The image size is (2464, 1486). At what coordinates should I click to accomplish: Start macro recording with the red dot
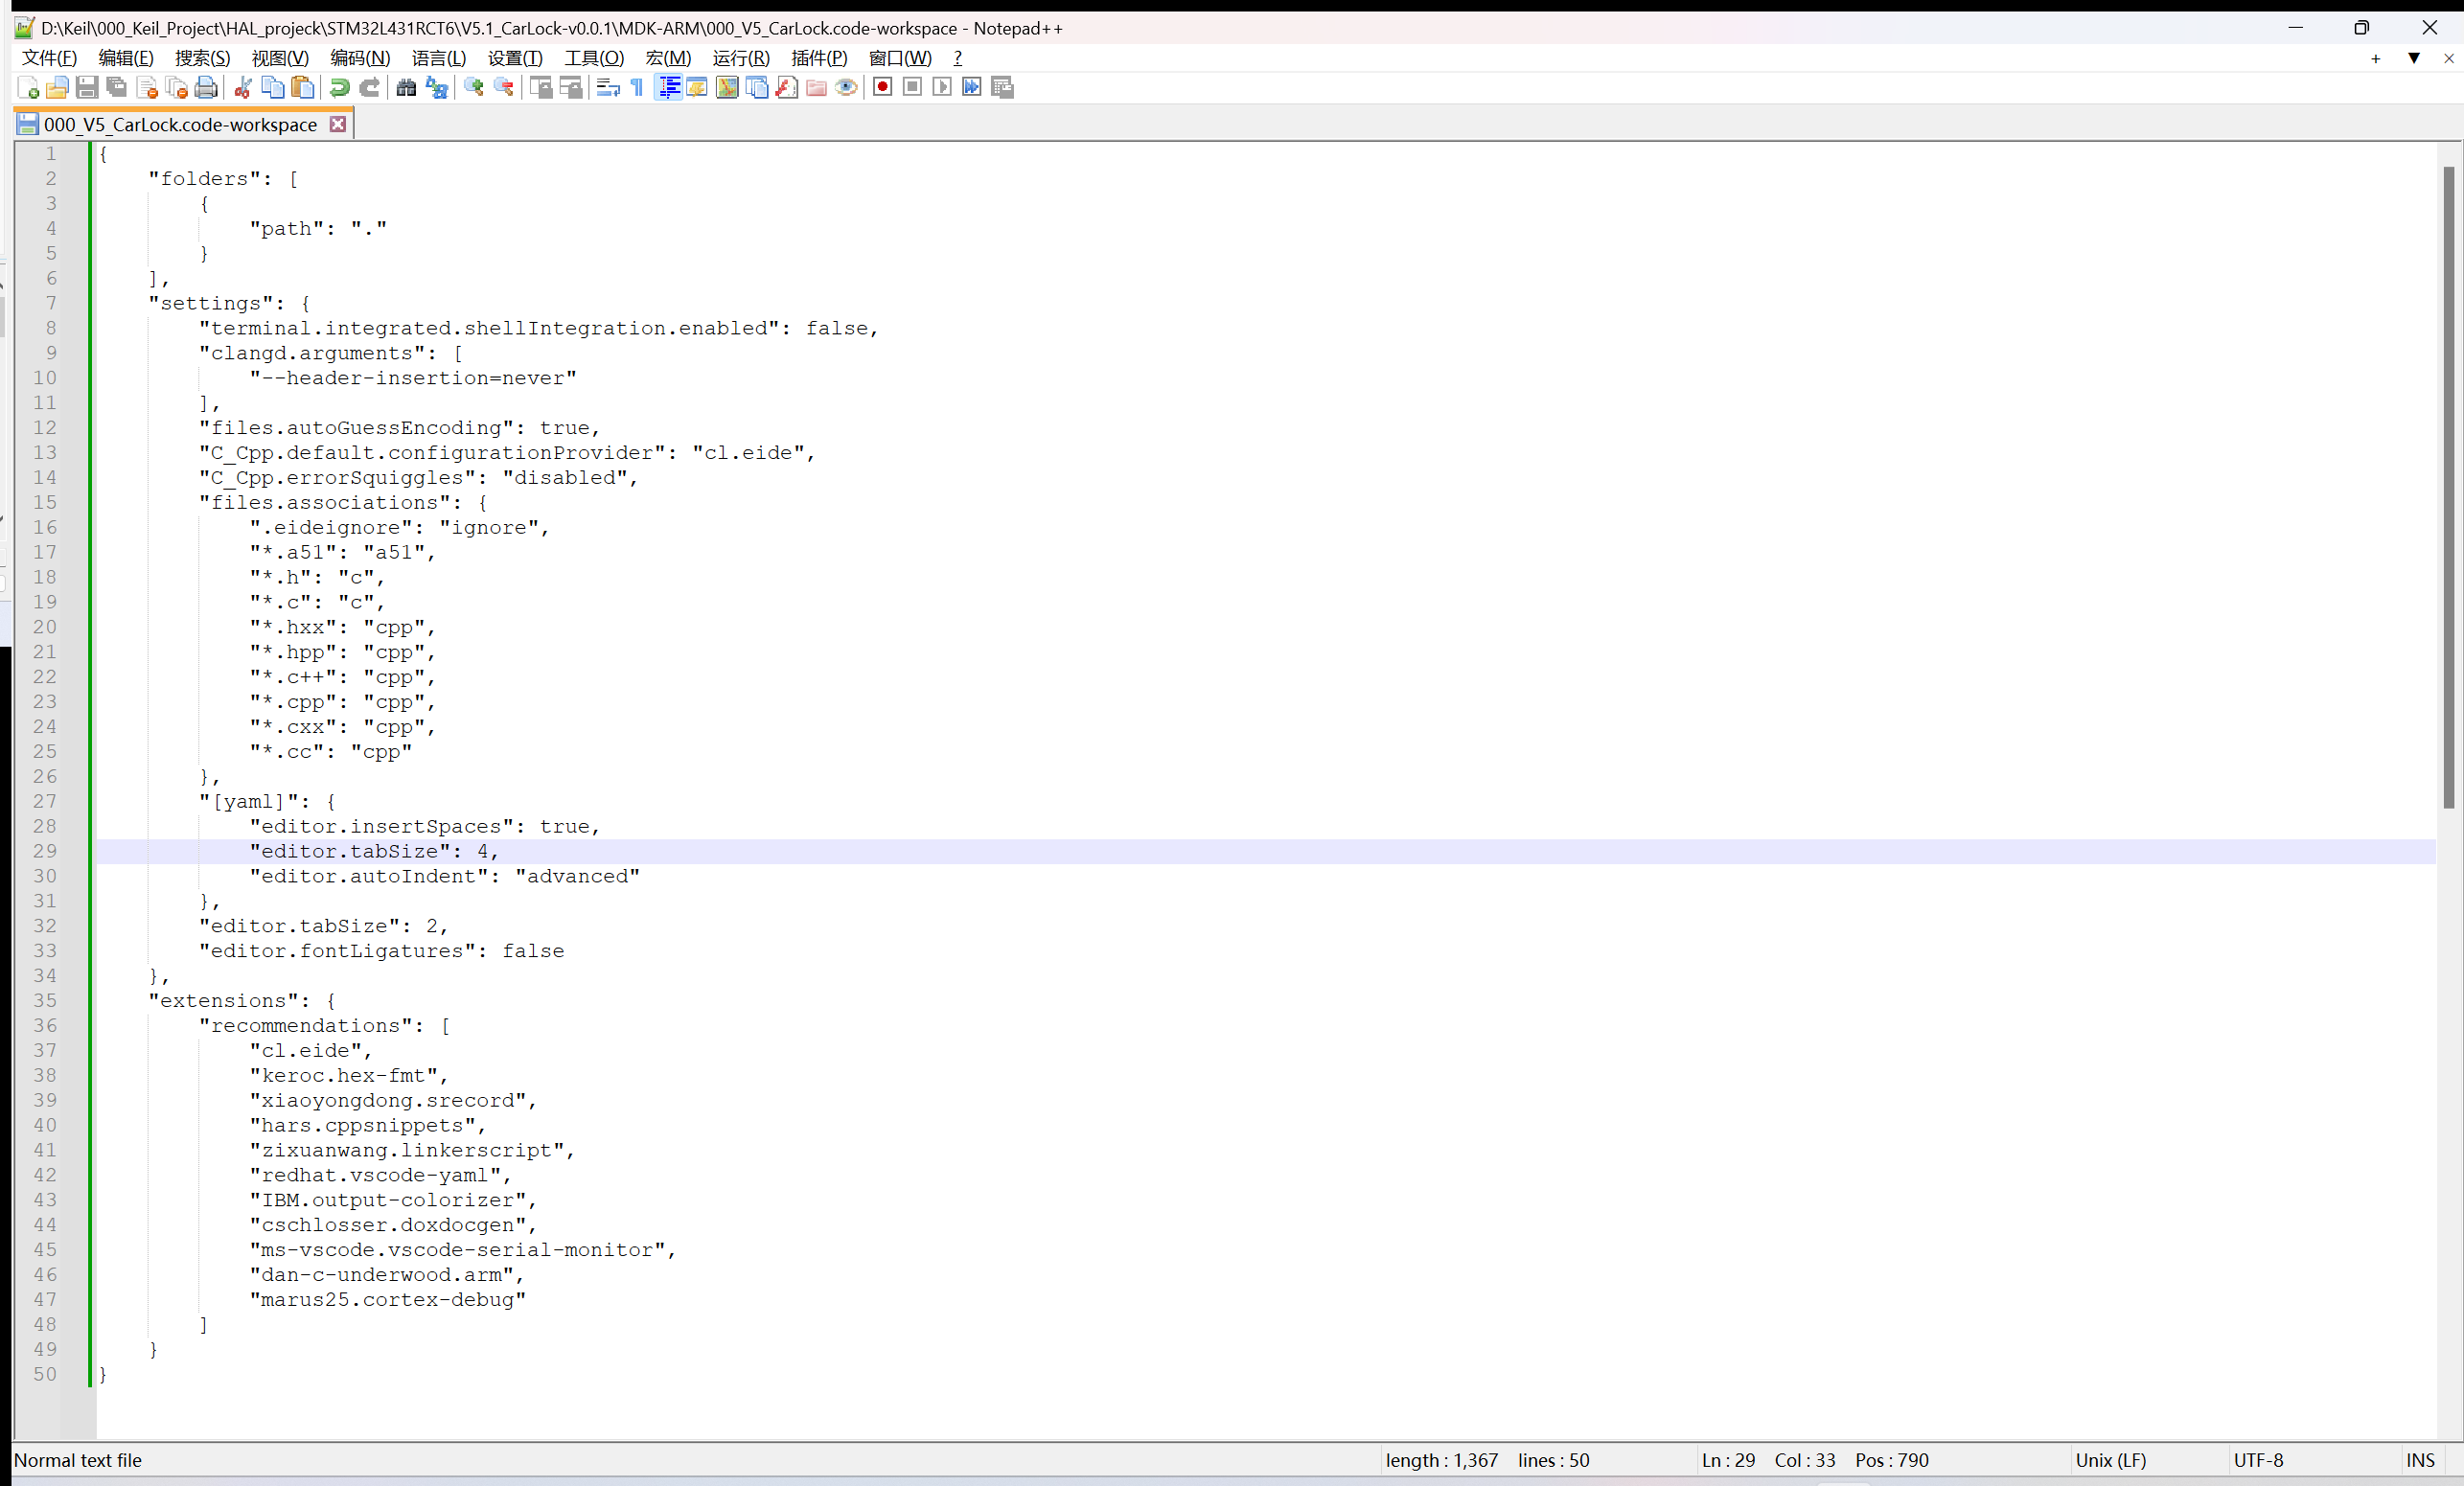pyautogui.click(x=882, y=88)
